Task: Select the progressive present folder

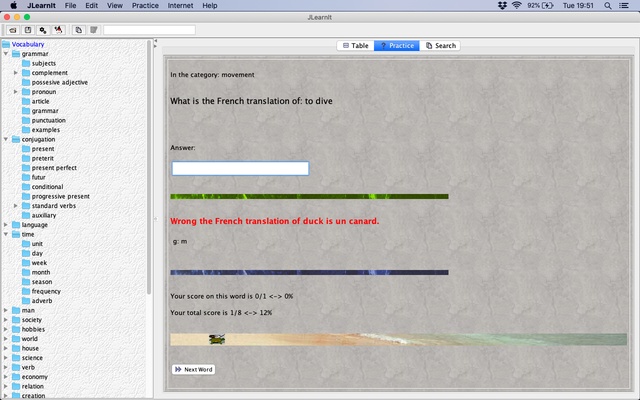Action: (56, 196)
